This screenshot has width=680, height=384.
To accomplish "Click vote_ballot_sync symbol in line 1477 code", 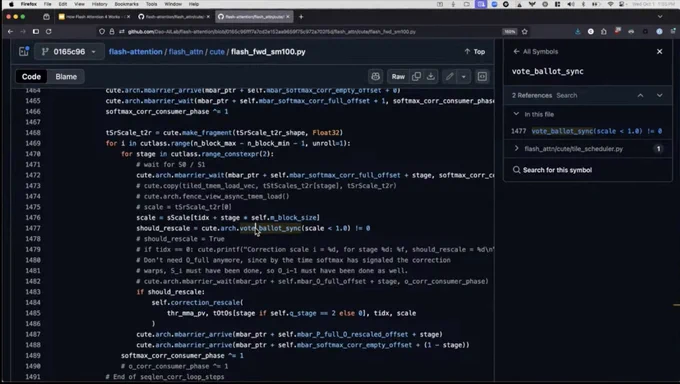I will point(271,228).
